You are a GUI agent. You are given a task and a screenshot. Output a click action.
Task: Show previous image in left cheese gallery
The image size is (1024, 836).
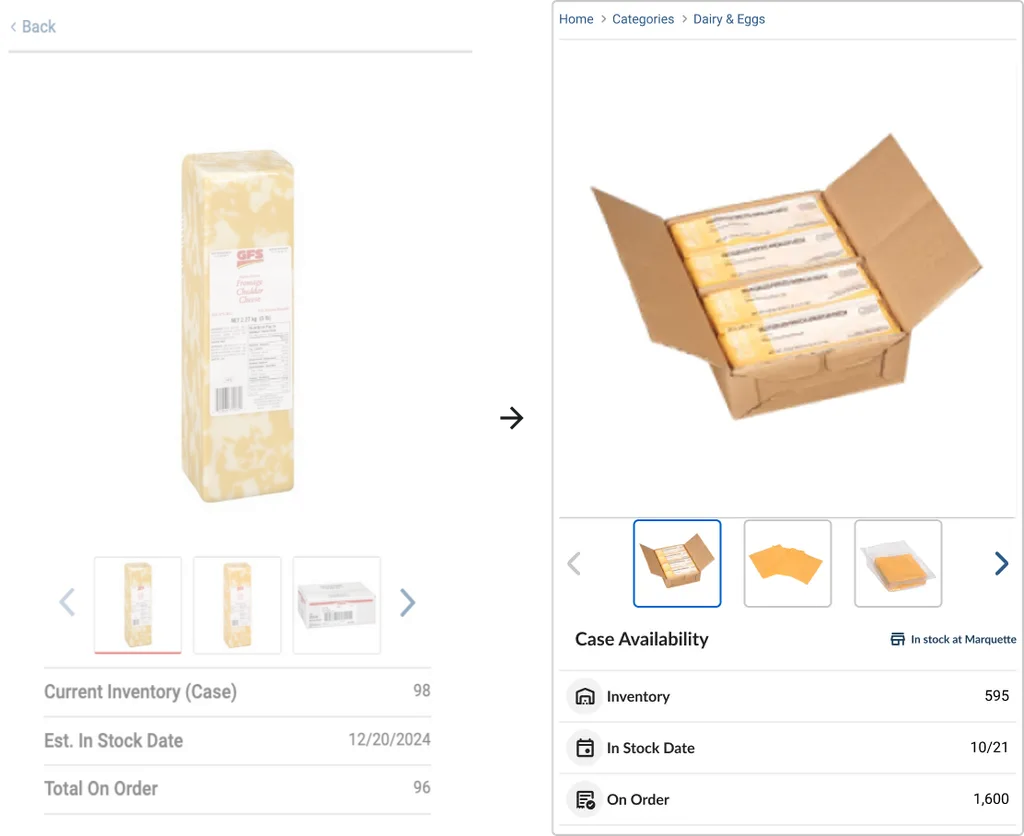click(67, 602)
